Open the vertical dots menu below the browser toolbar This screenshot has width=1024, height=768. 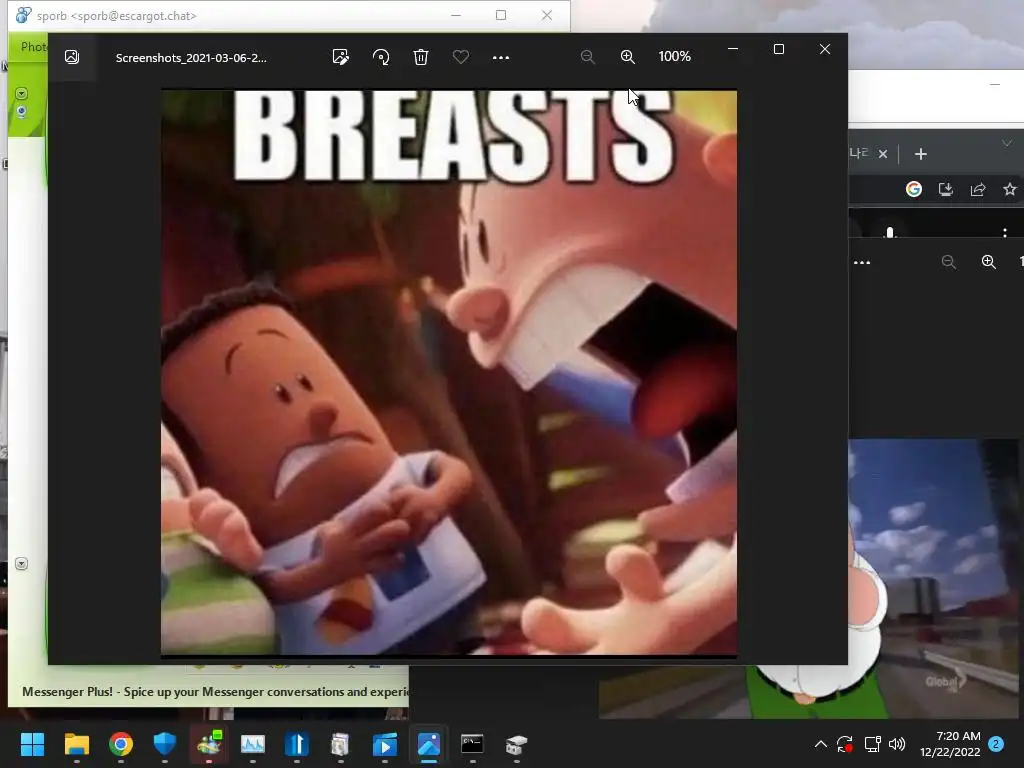coord(1004,232)
